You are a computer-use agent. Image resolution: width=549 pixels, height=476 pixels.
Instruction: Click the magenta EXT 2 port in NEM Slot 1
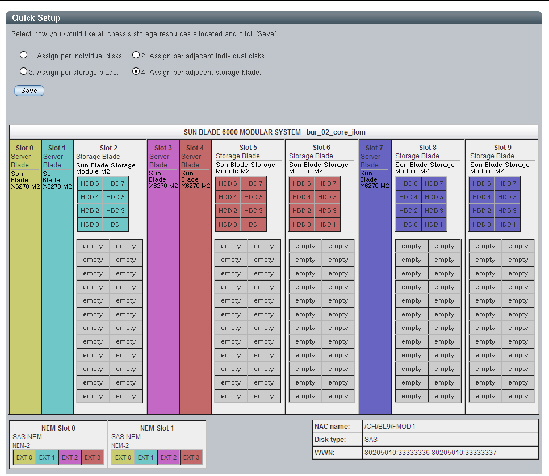(168, 457)
